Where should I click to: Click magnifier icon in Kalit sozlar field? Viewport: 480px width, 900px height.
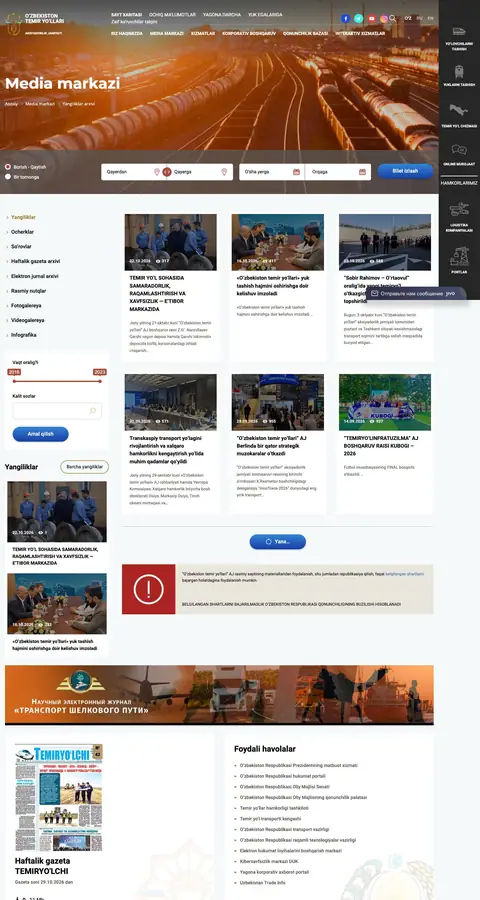(x=92, y=411)
